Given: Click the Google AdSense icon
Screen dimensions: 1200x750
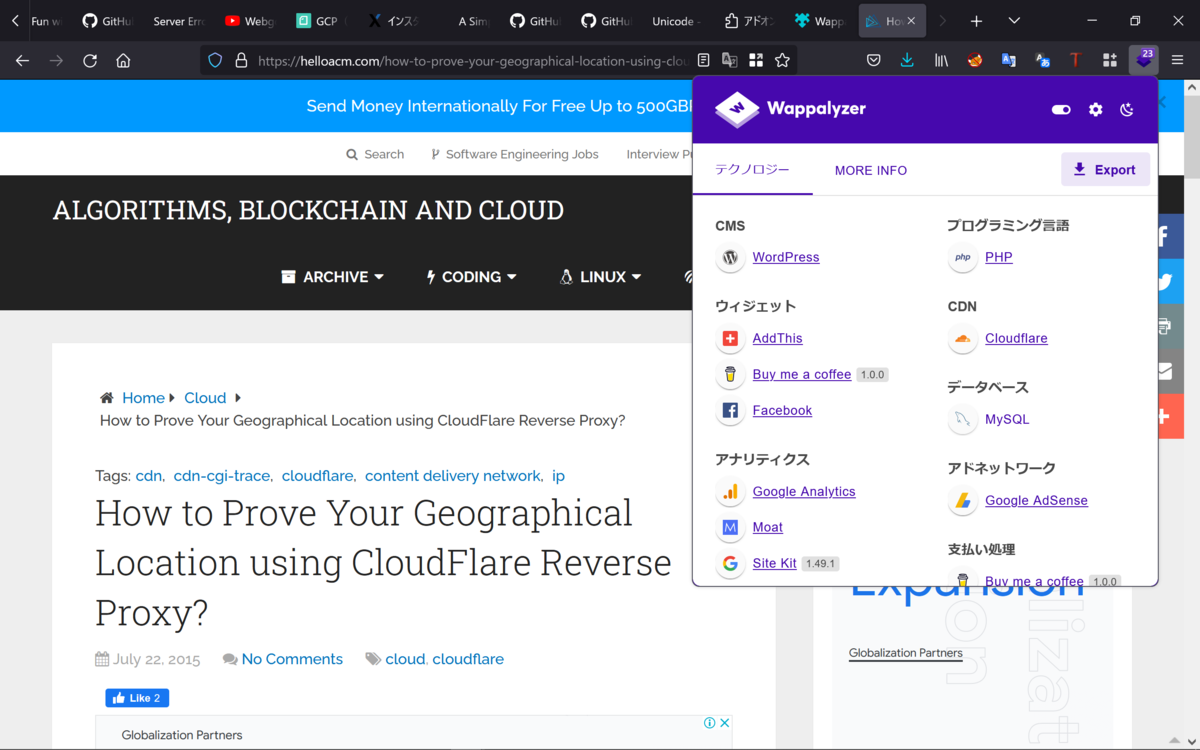Looking at the screenshot, I should point(962,500).
